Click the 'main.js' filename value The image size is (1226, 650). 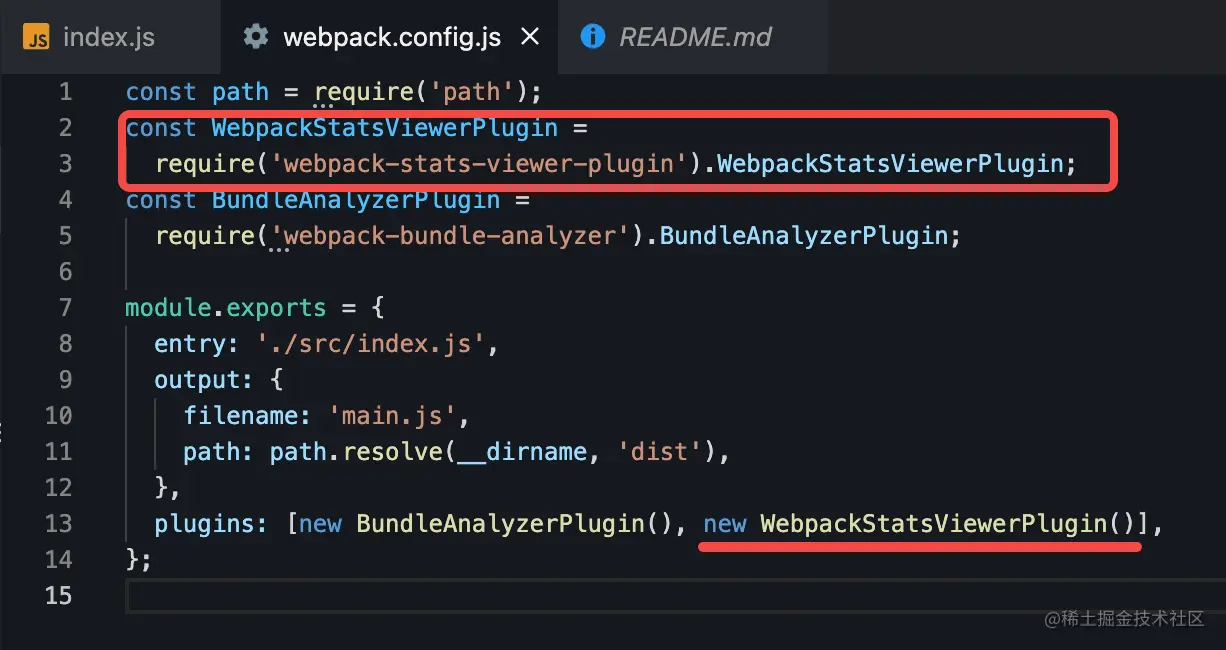(x=393, y=416)
